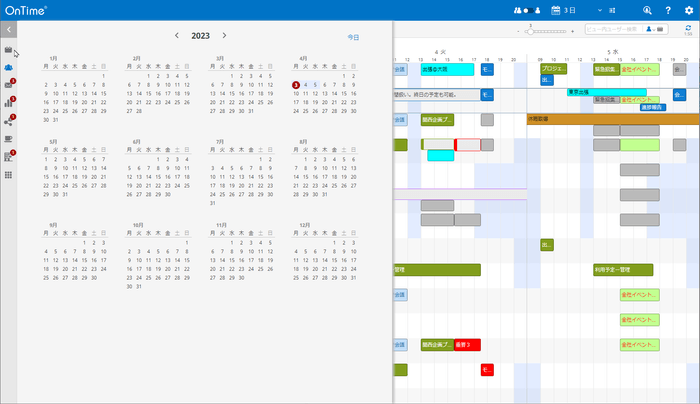The height and width of the screenshot is (404, 700).
Task: Click the zoom slider handle
Action: [x=530, y=31]
